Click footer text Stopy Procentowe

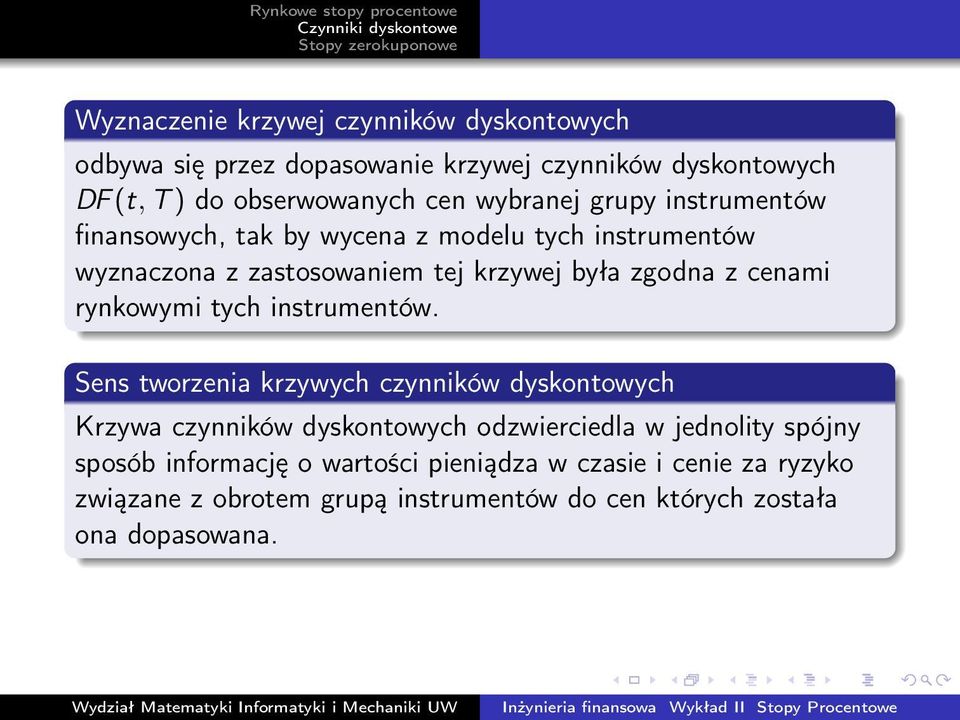pos(827,707)
